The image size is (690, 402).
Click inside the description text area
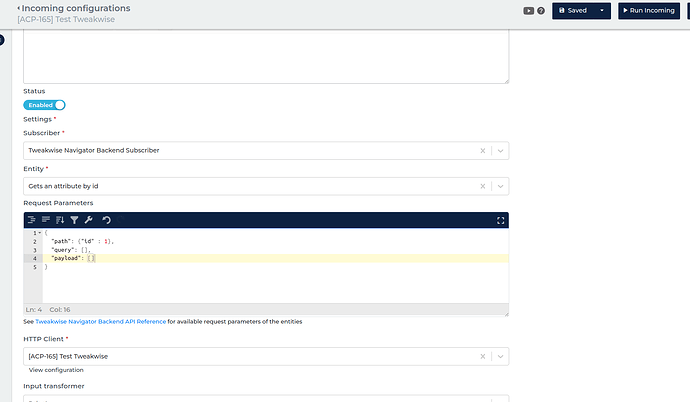coord(266,56)
